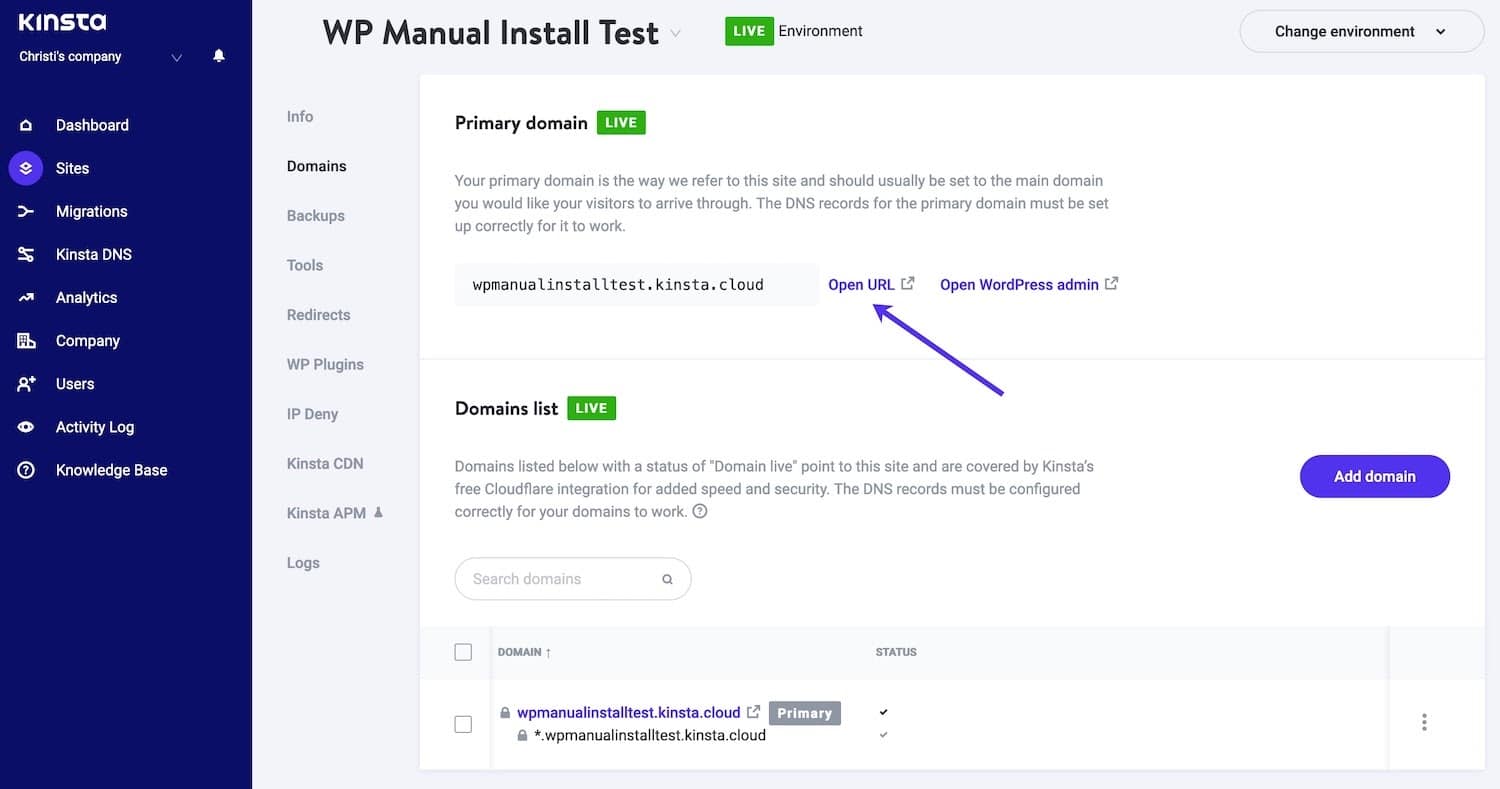Open the Logs tab

(x=303, y=562)
